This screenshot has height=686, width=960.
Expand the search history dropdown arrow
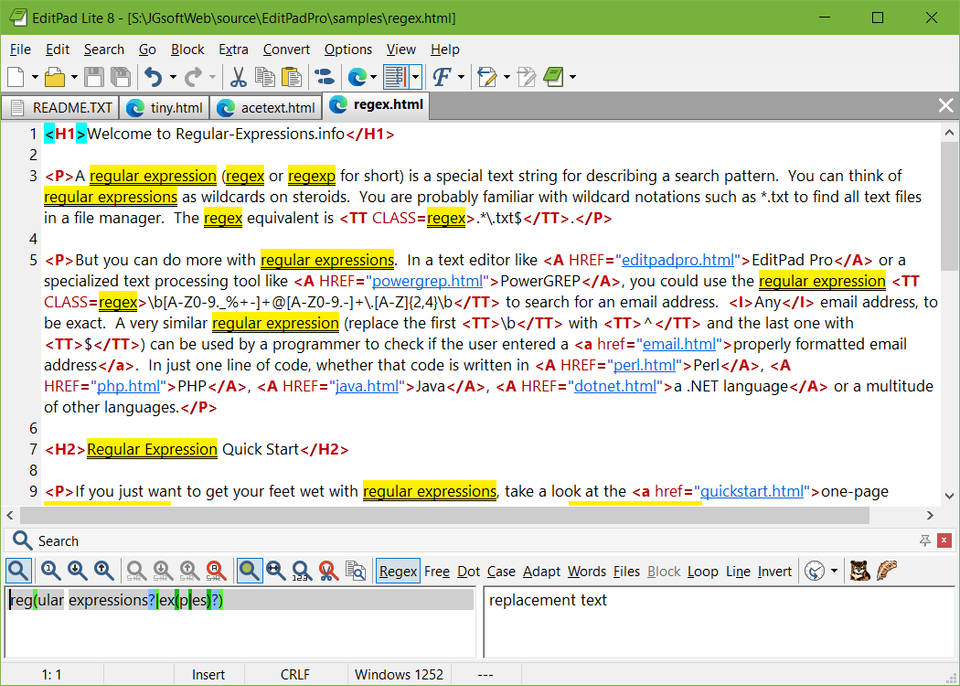[x=834, y=571]
